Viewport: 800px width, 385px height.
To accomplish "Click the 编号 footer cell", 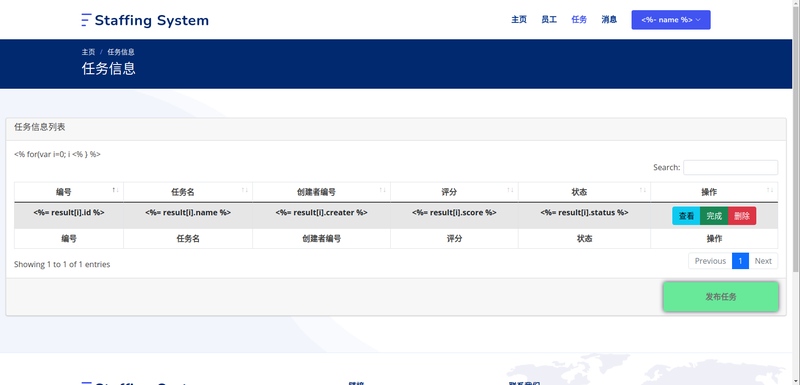I will click(x=69, y=239).
